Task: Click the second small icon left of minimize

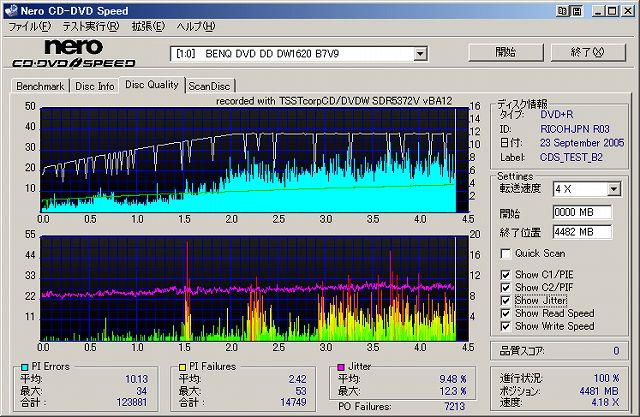Action: coord(577,11)
